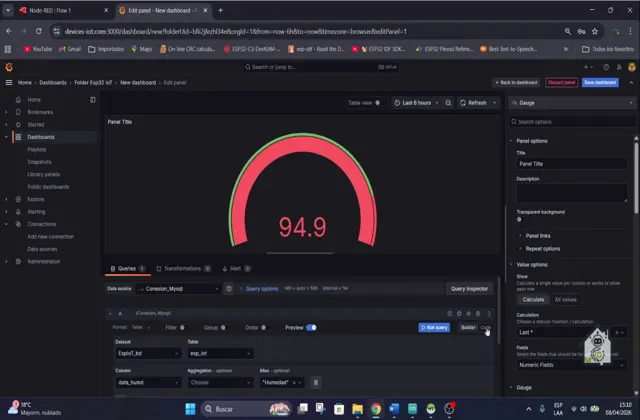Click the Administration gear icon
Image resolution: width=640 pixels, height=420 pixels.
[18, 261]
